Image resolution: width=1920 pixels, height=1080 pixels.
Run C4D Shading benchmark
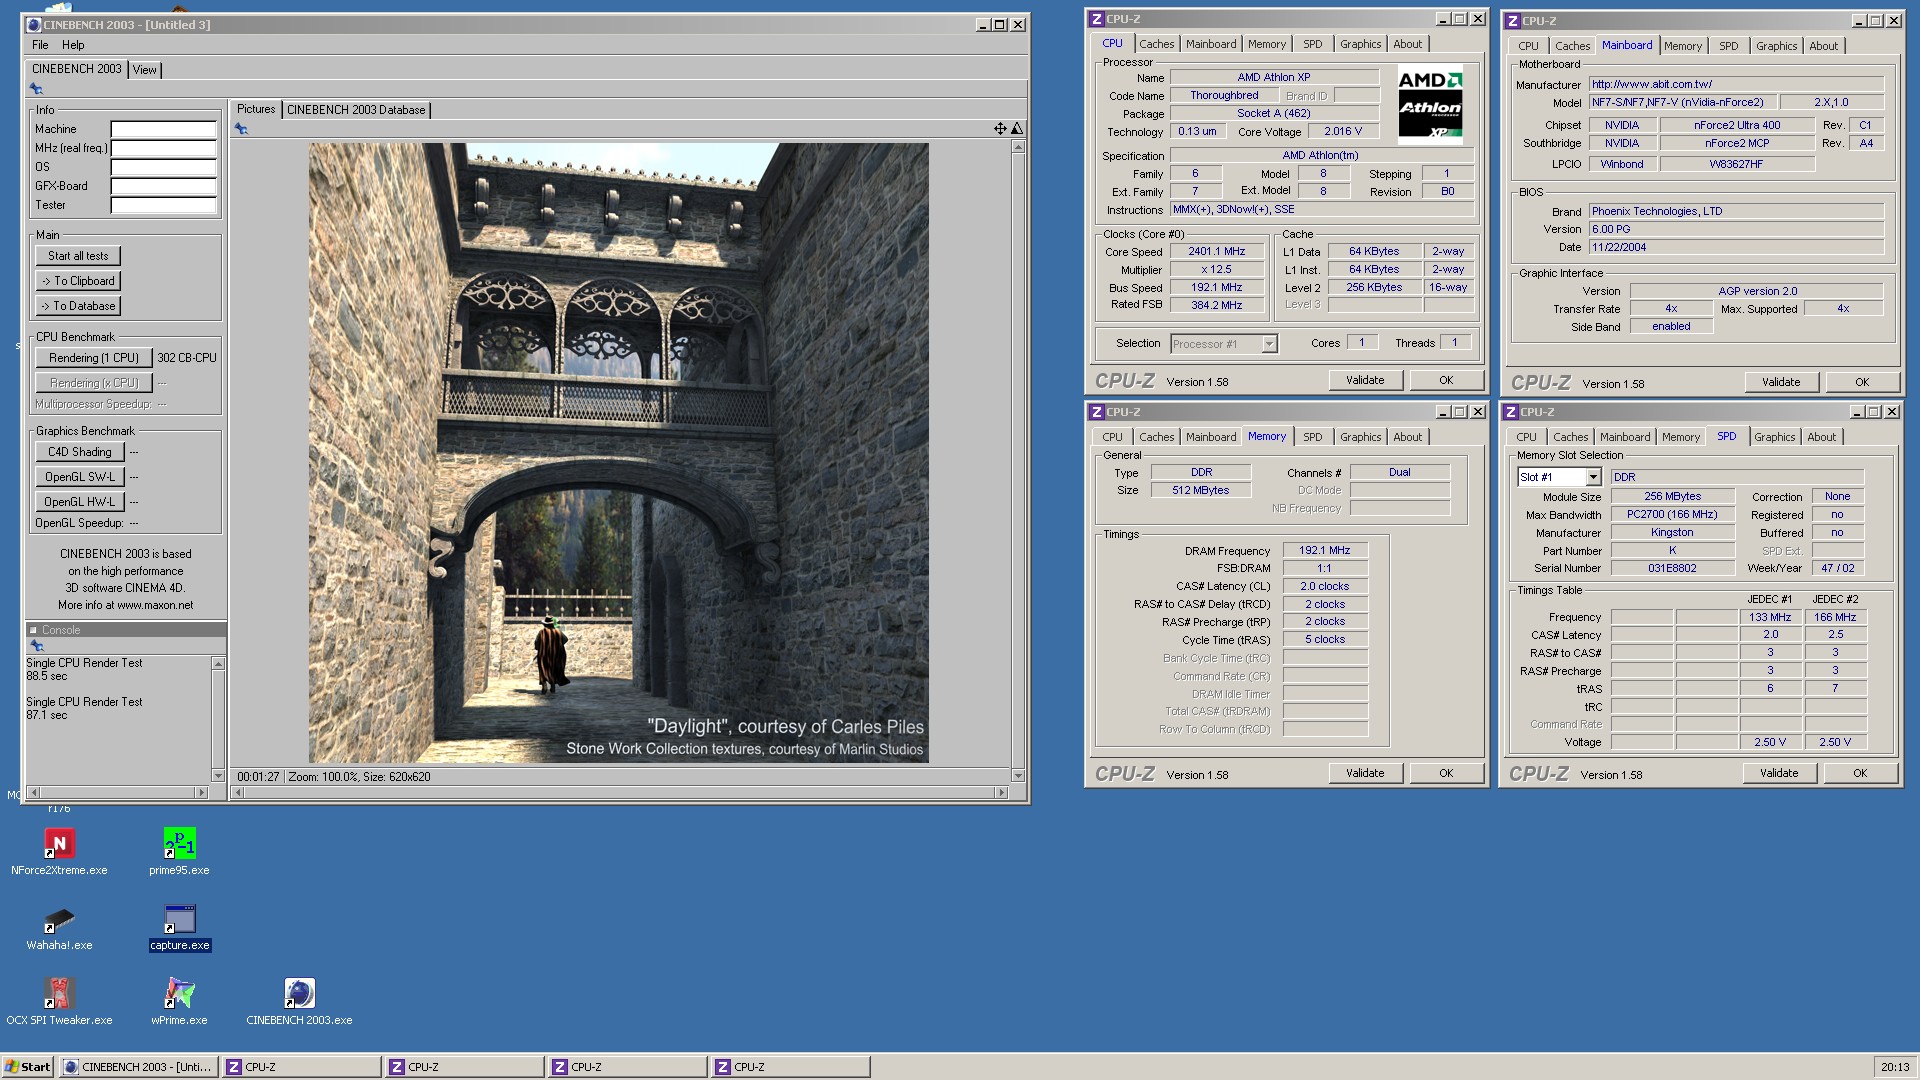[80, 452]
